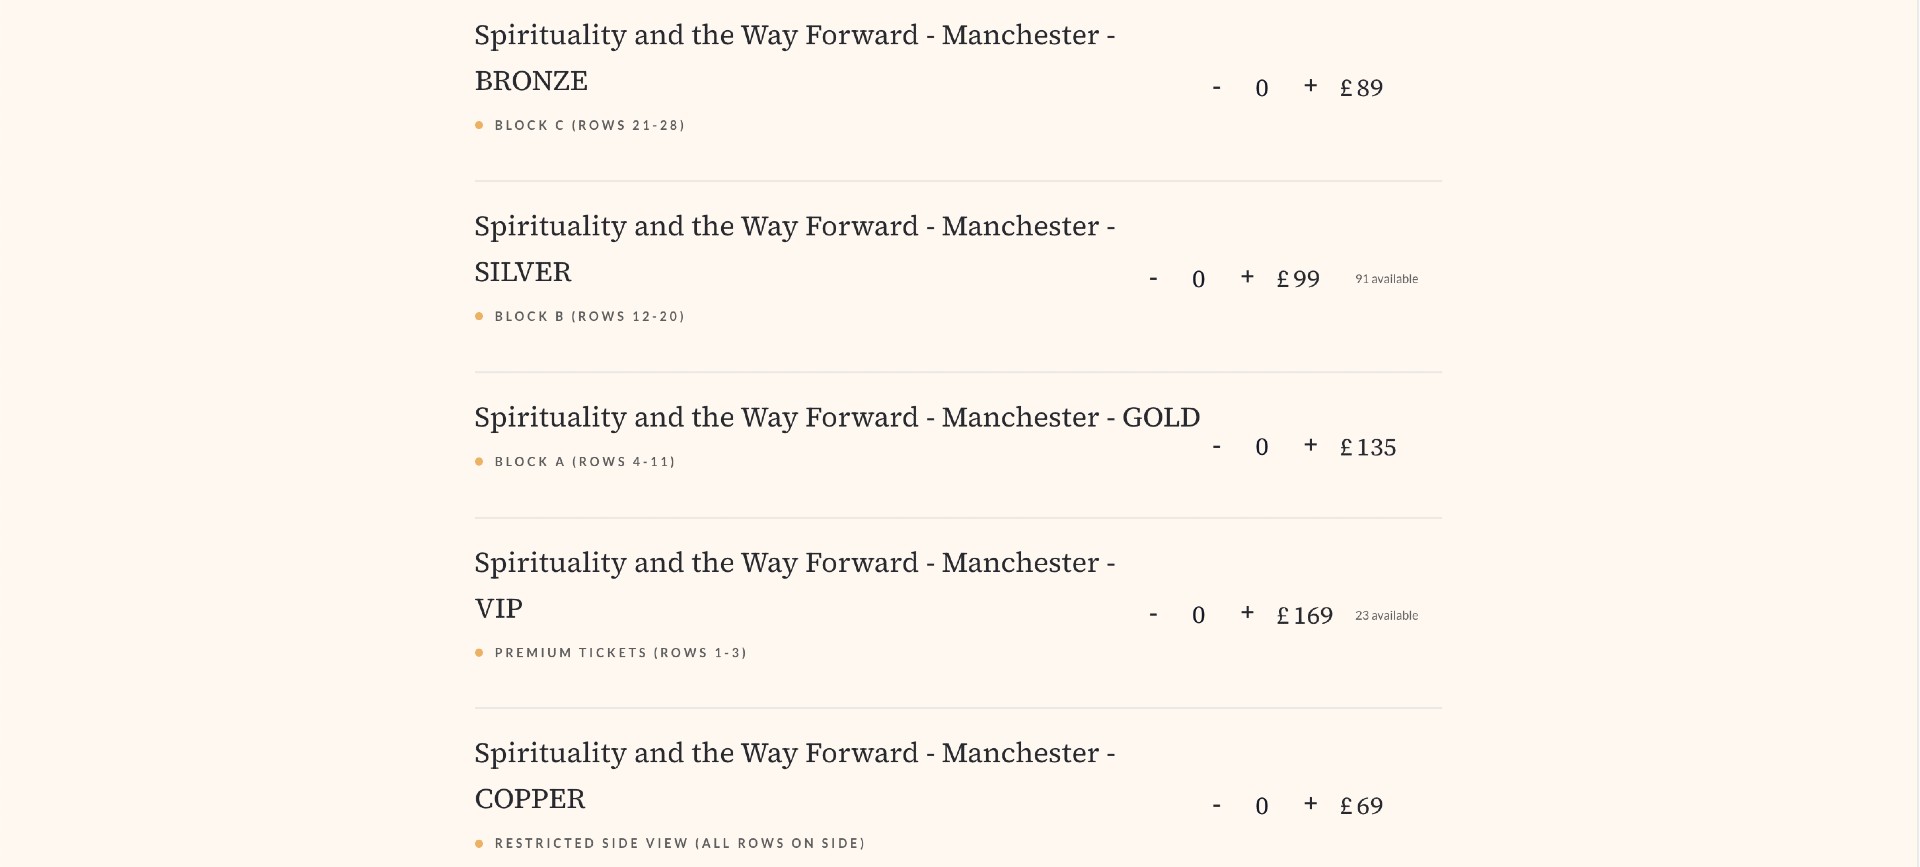
Task: Select the GOLD quantity number
Action: click(x=1262, y=447)
